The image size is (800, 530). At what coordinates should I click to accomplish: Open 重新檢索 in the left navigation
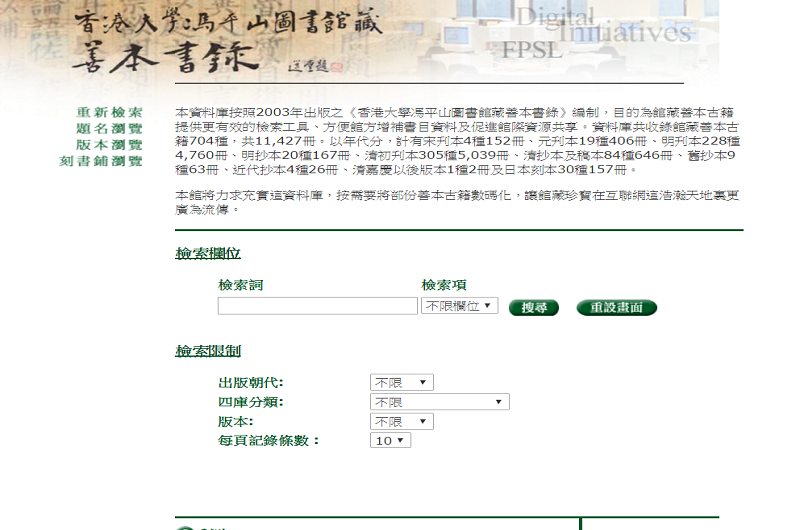(109, 112)
